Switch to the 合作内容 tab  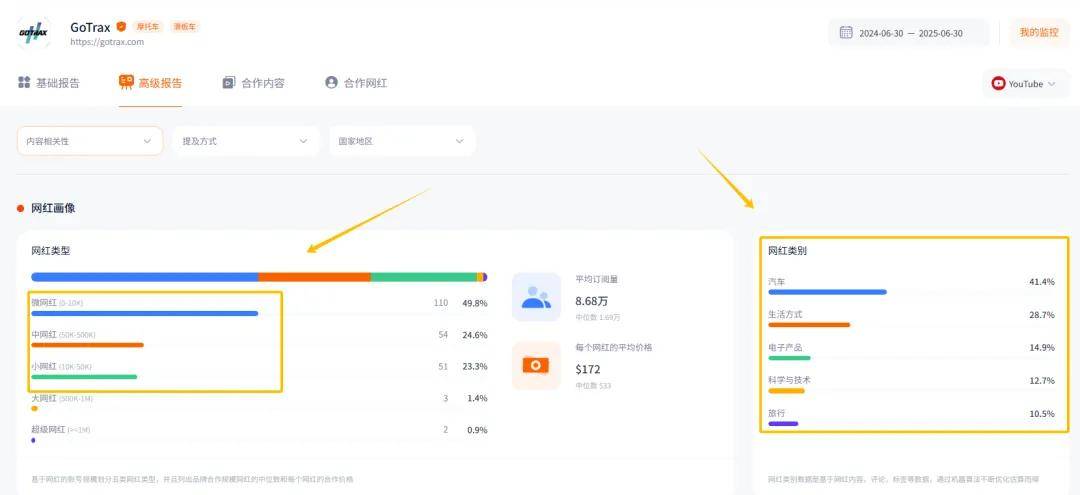[x=253, y=83]
